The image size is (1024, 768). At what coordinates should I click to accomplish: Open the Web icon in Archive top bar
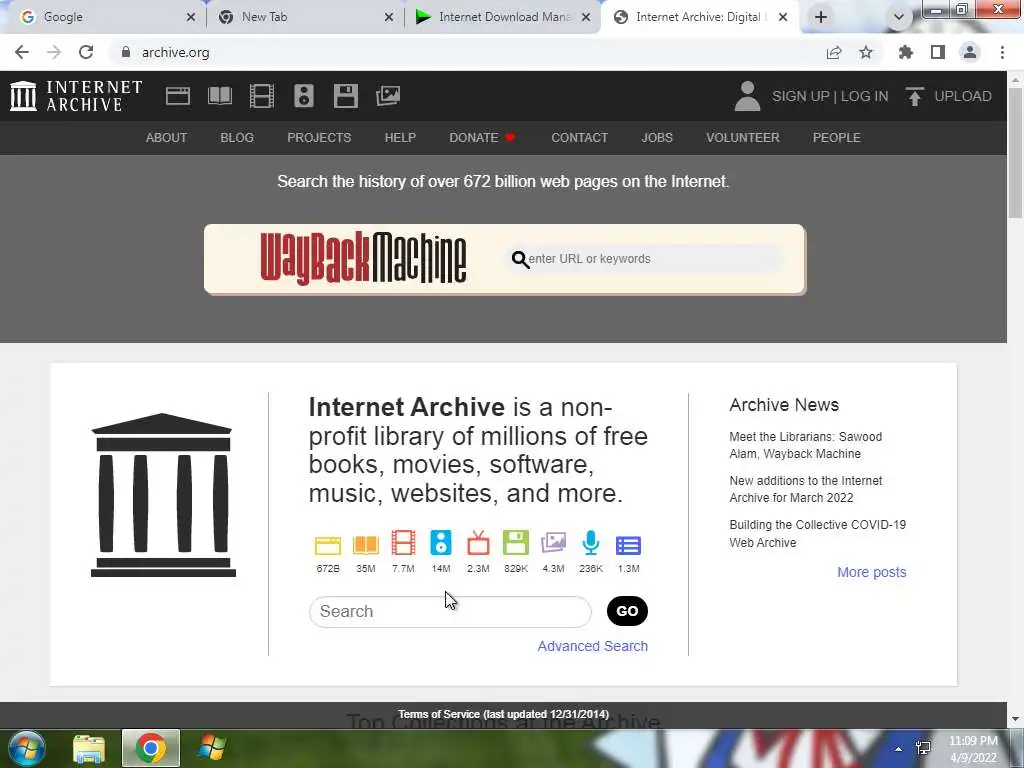[x=178, y=96]
